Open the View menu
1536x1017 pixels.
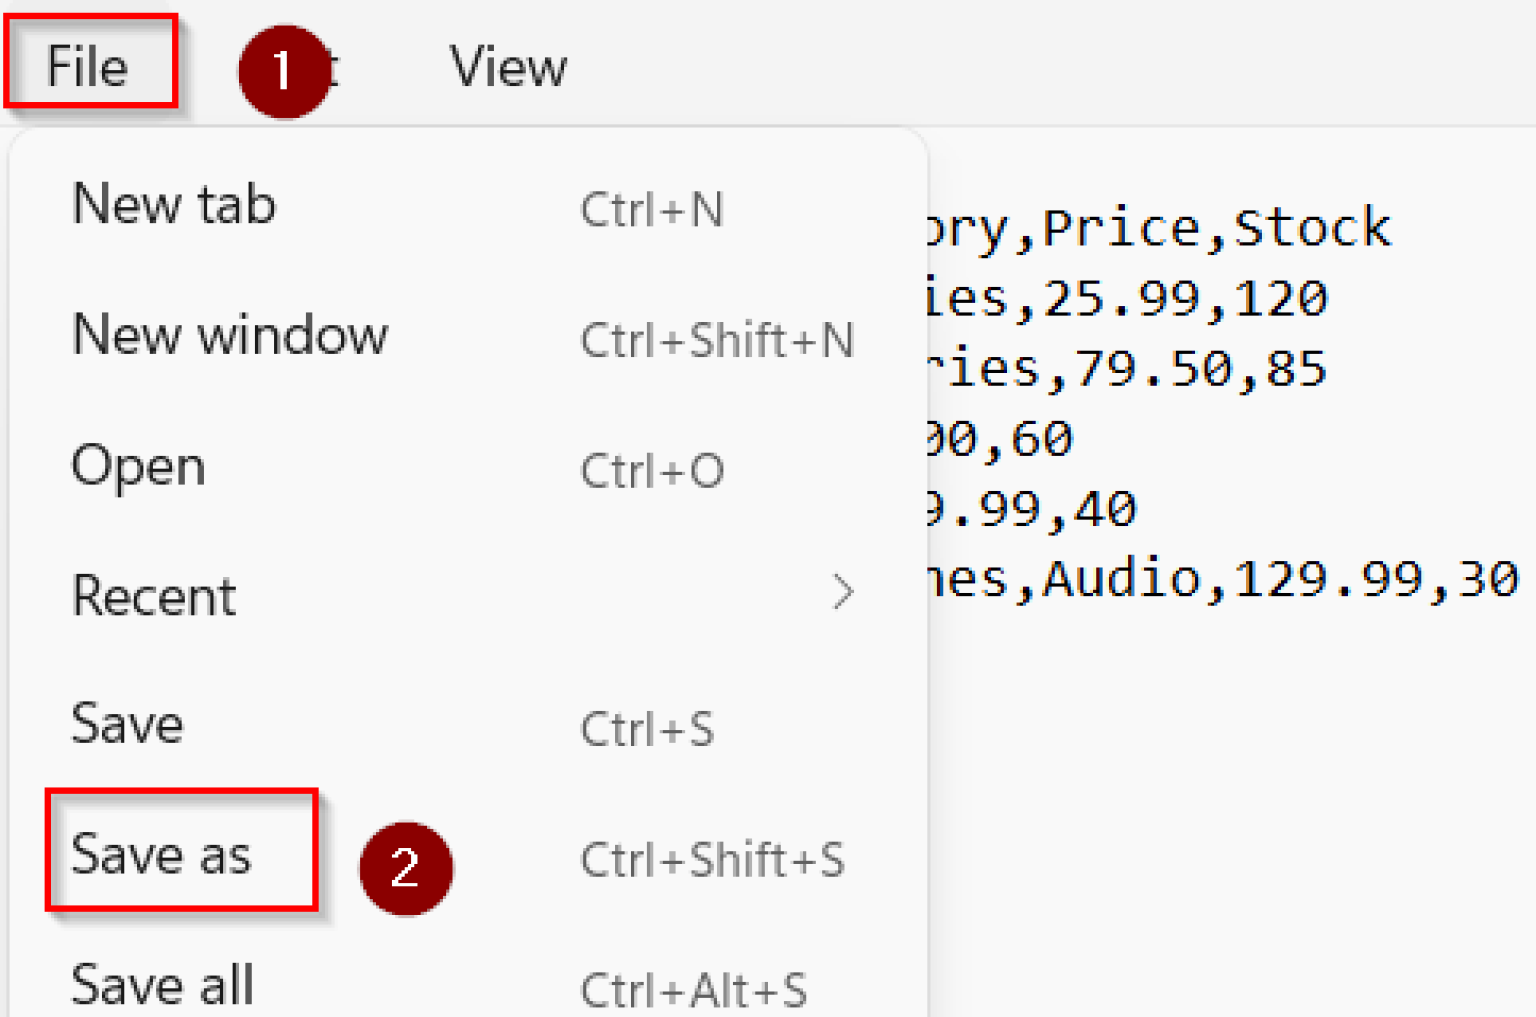point(508,66)
